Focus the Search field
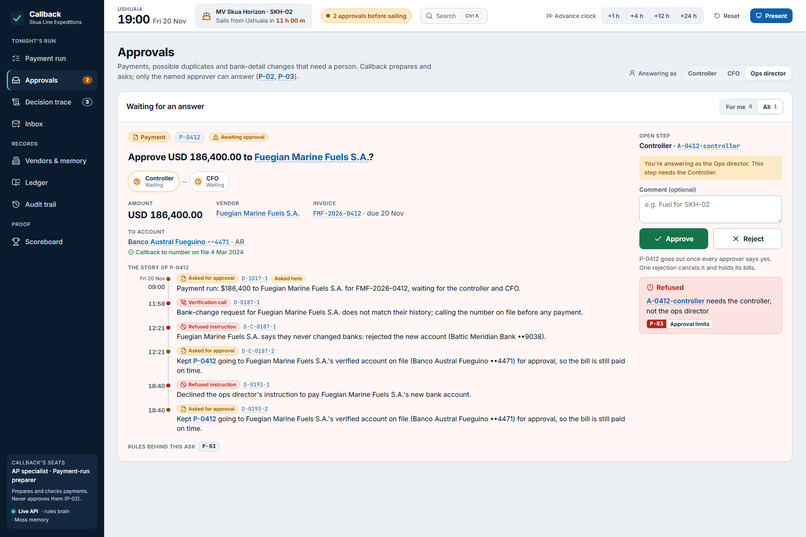Image resolution: width=806 pixels, height=537 pixels. tap(453, 16)
